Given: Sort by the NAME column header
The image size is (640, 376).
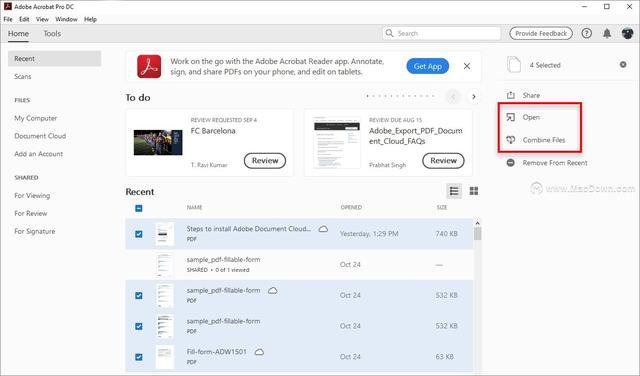Looking at the screenshot, I should coord(194,207).
